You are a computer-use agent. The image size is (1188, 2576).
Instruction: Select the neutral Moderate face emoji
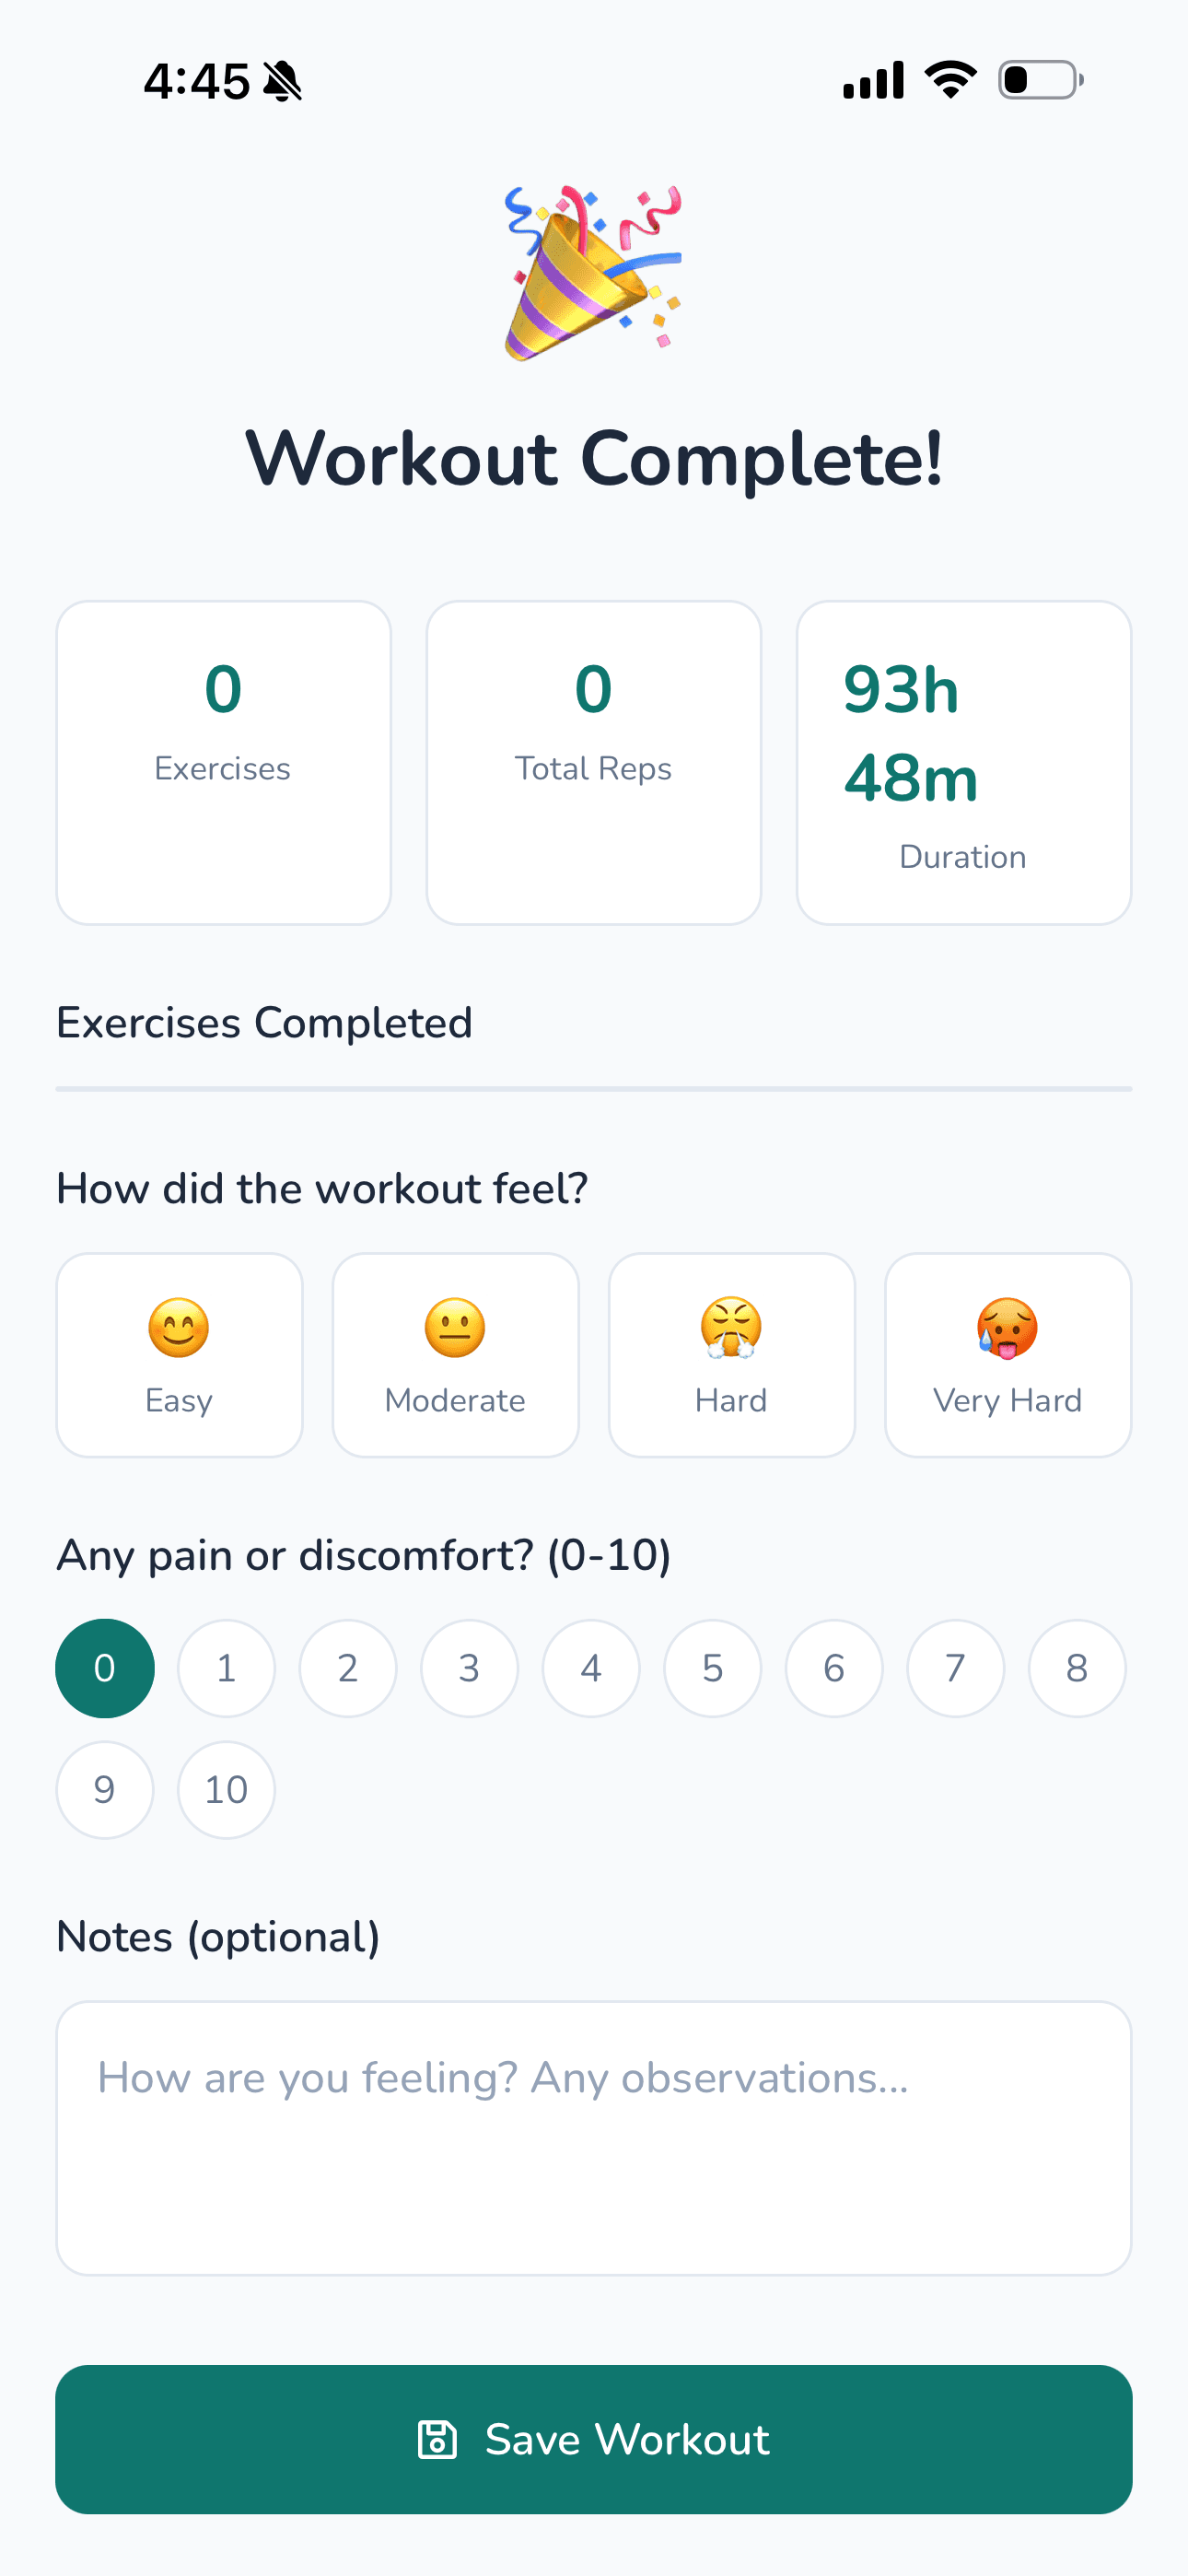pos(455,1328)
